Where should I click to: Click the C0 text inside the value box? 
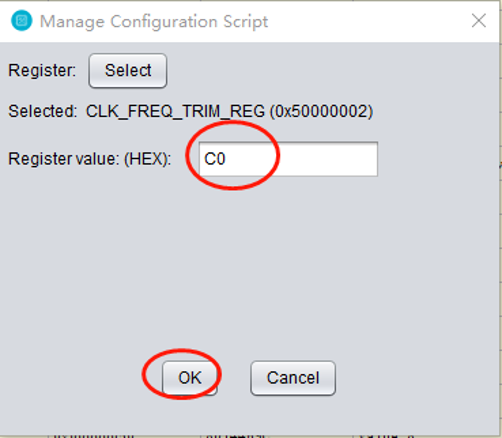click(x=215, y=159)
